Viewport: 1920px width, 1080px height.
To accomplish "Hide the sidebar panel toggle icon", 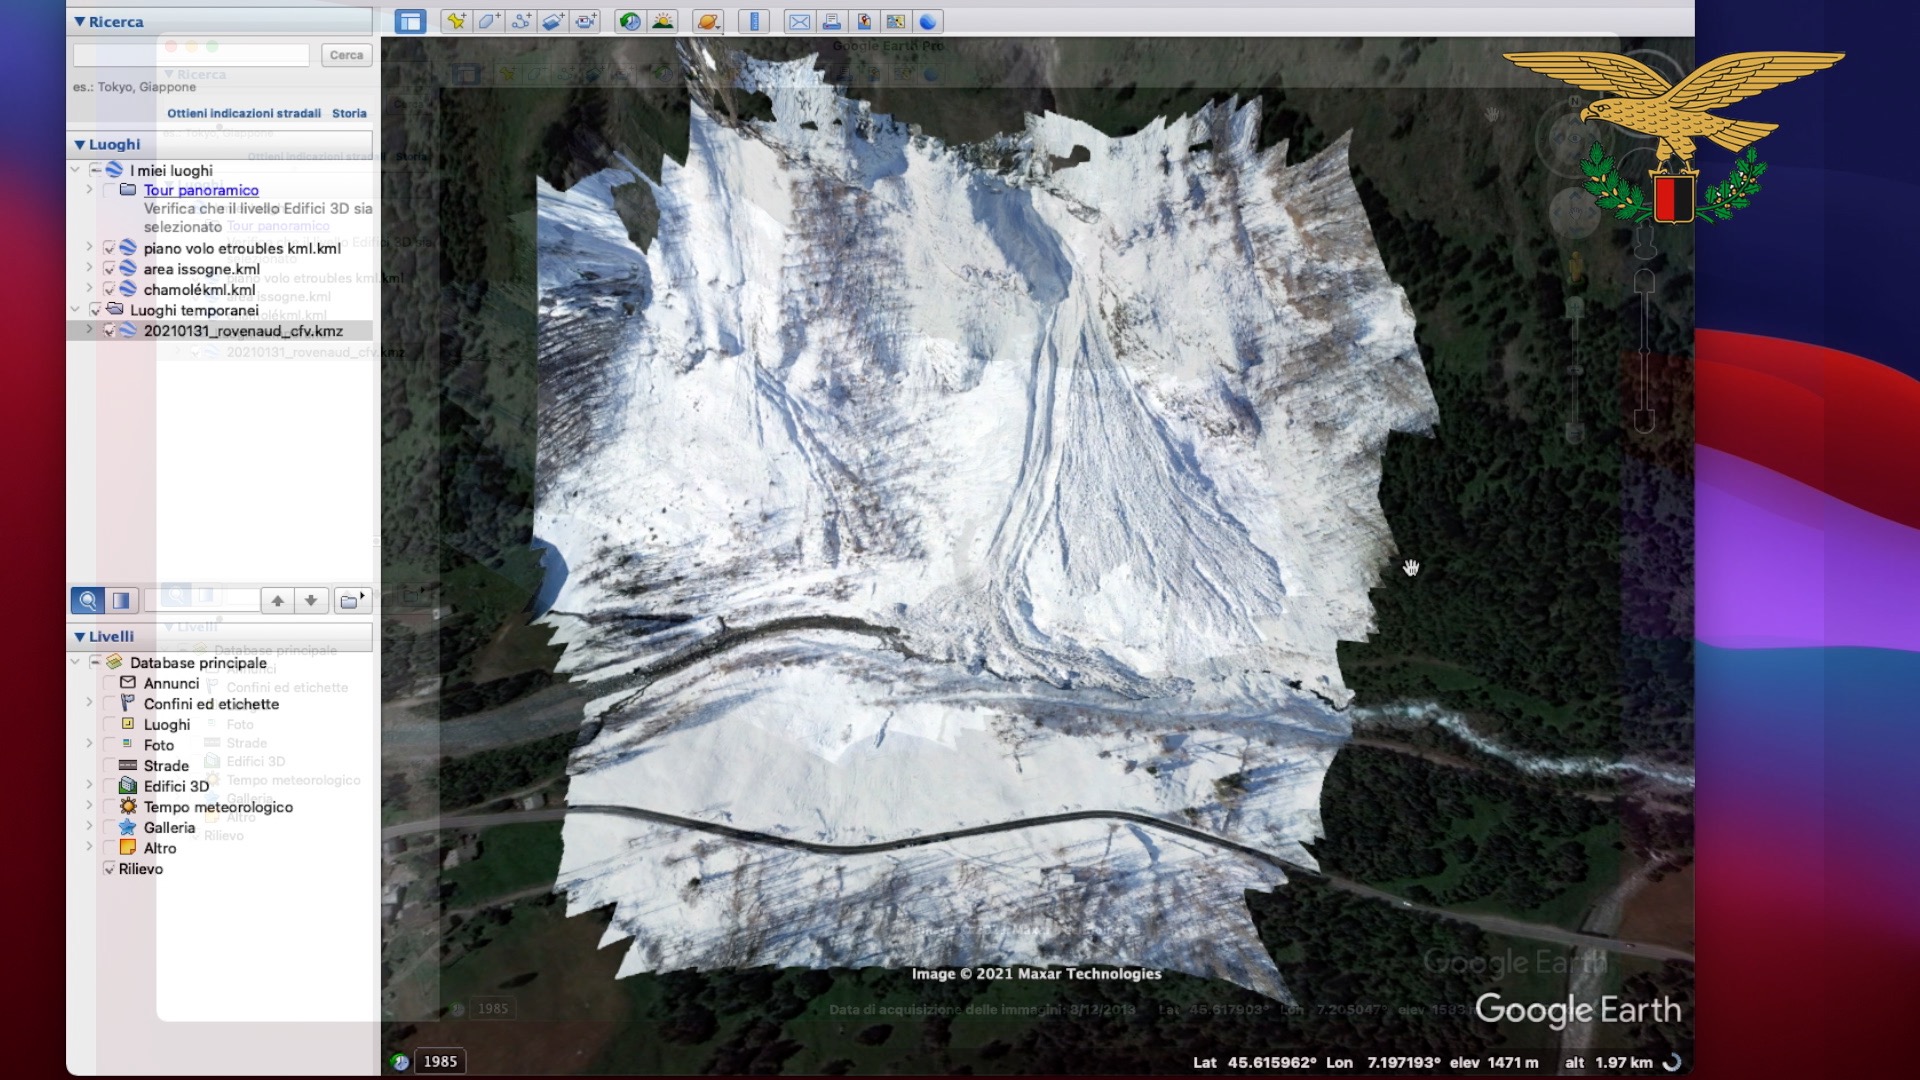I will point(410,21).
